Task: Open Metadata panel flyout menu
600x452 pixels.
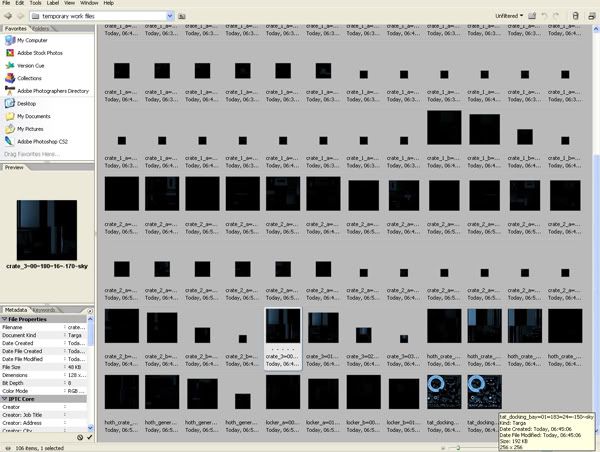Action: (x=90, y=311)
